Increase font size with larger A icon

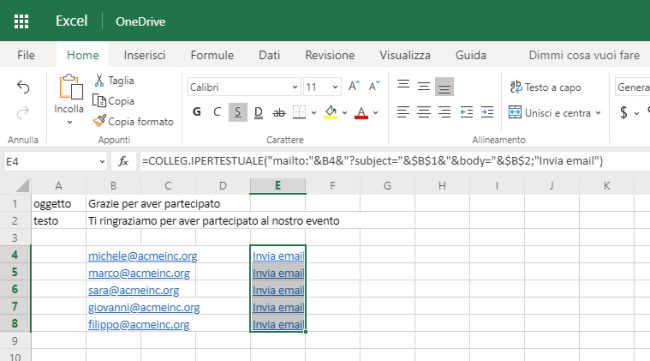(x=354, y=86)
